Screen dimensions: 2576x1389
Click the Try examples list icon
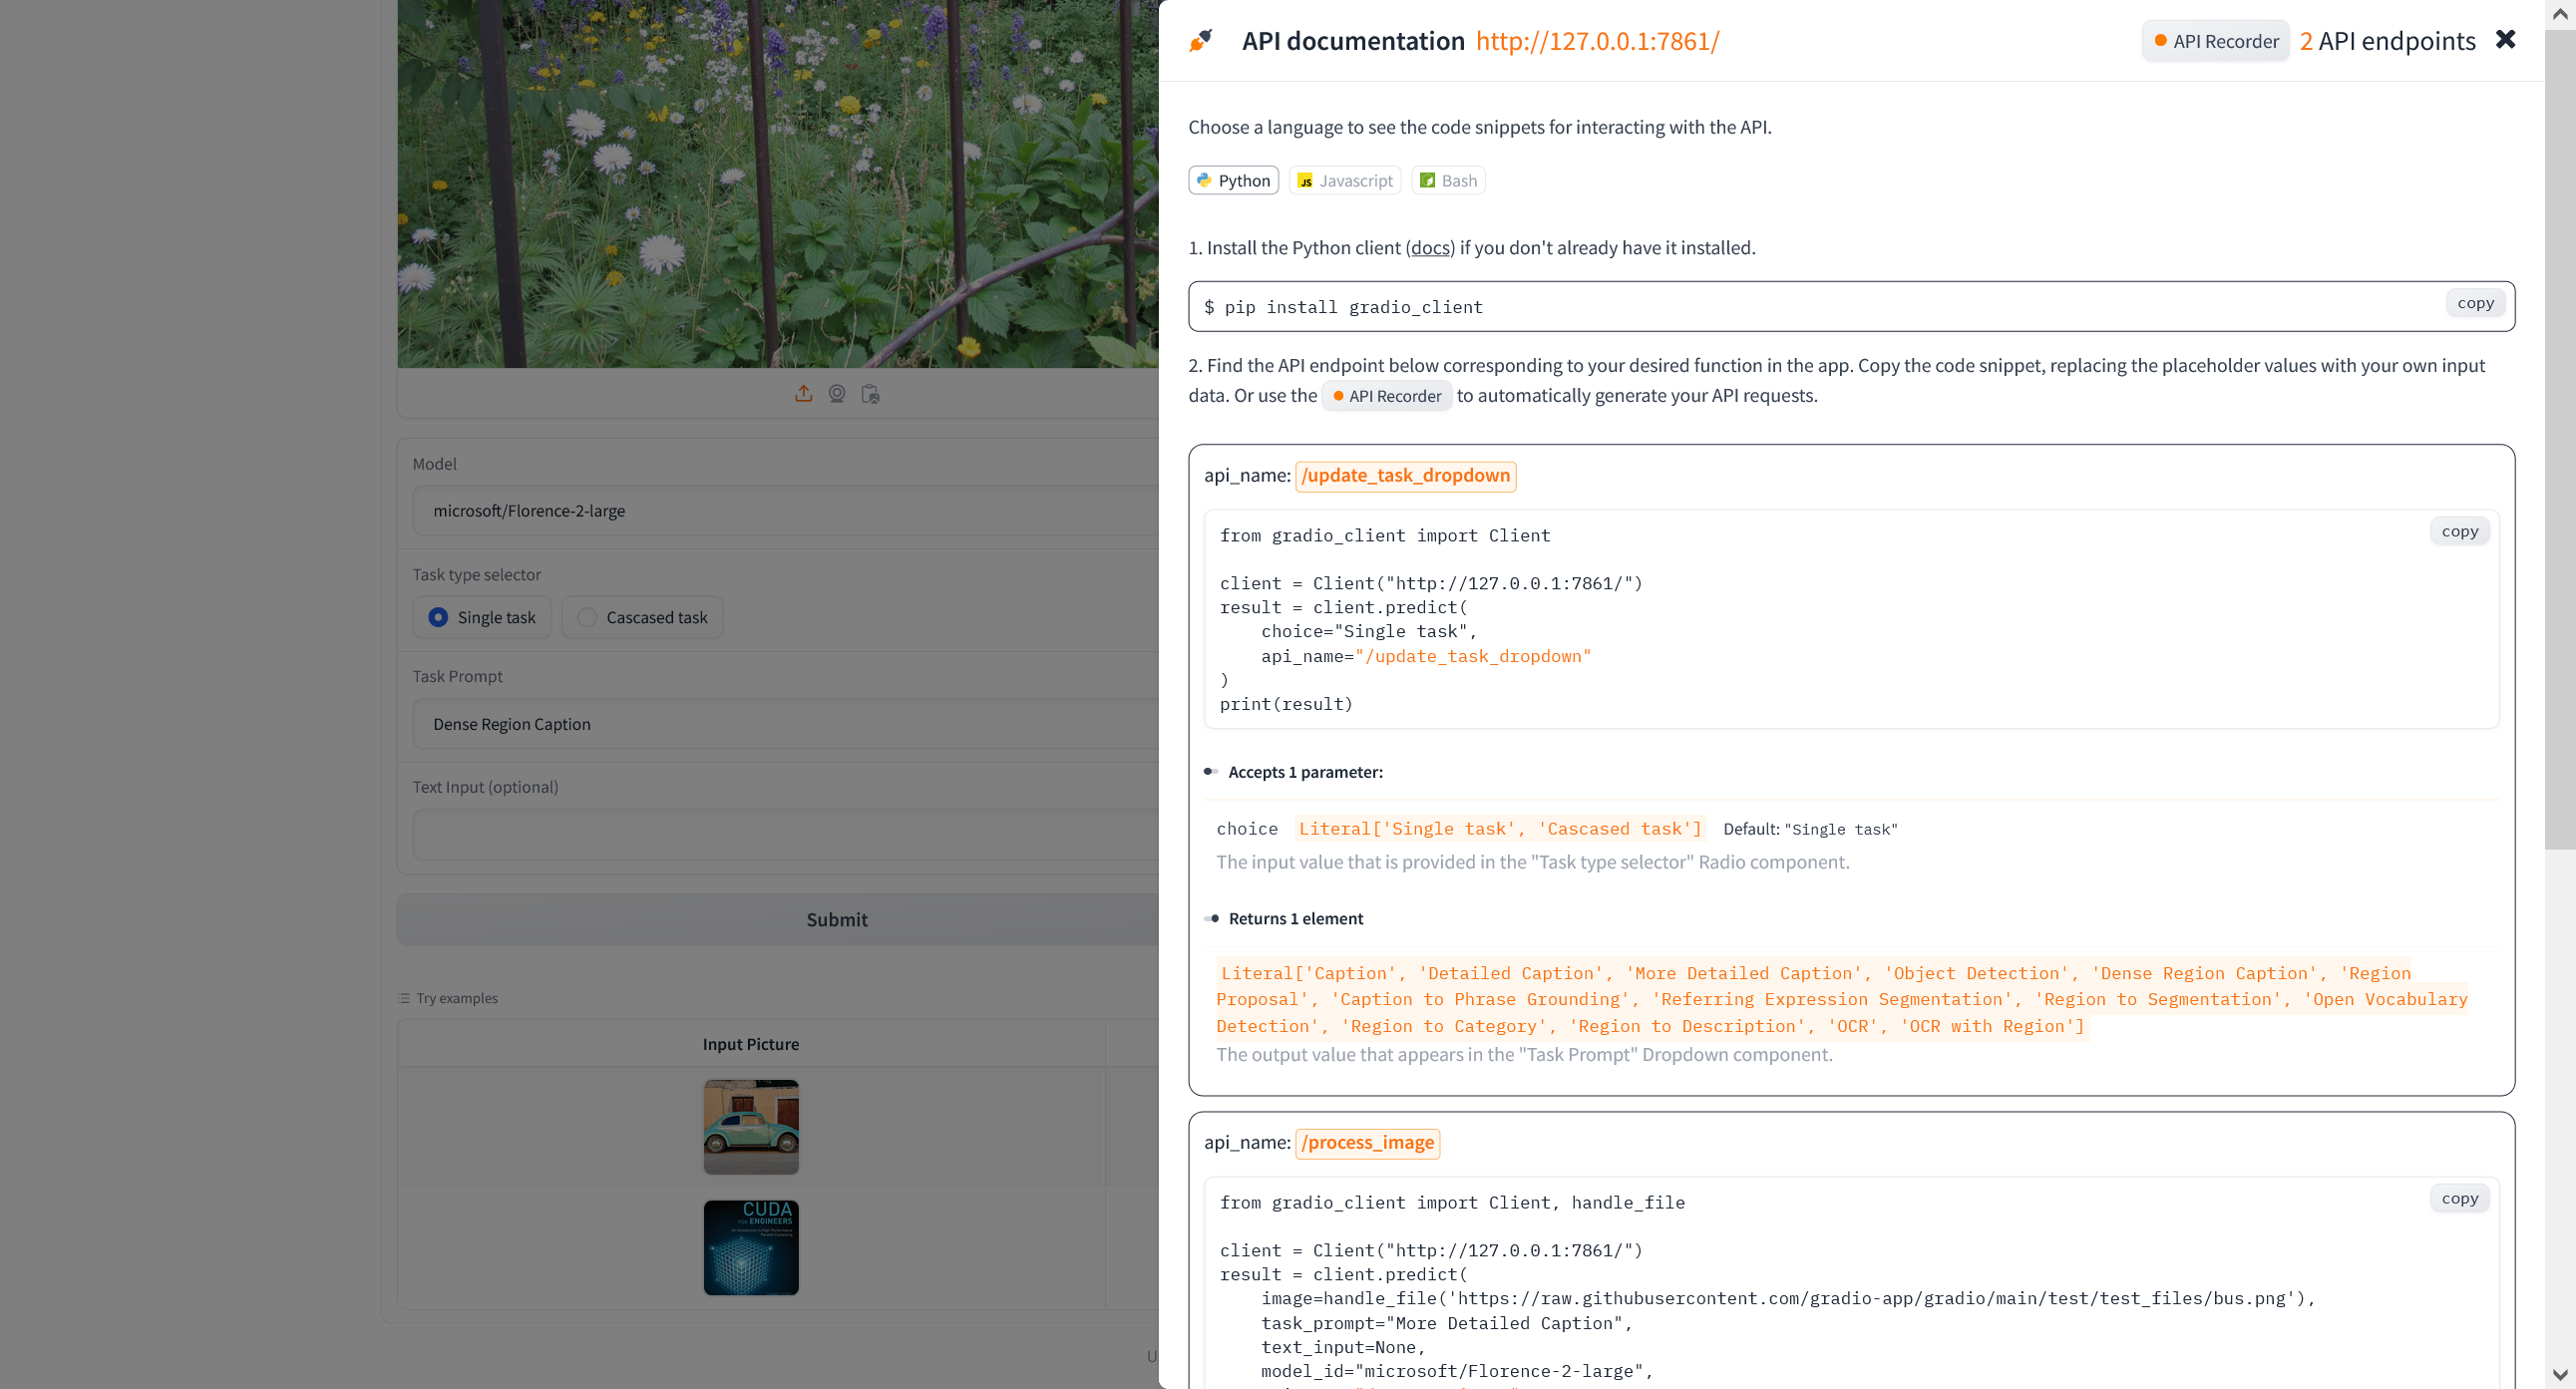coord(404,998)
